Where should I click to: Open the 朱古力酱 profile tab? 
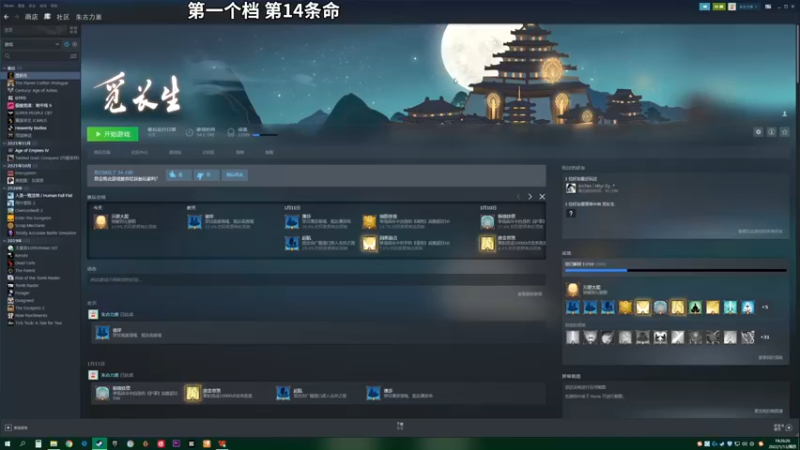[x=88, y=17]
